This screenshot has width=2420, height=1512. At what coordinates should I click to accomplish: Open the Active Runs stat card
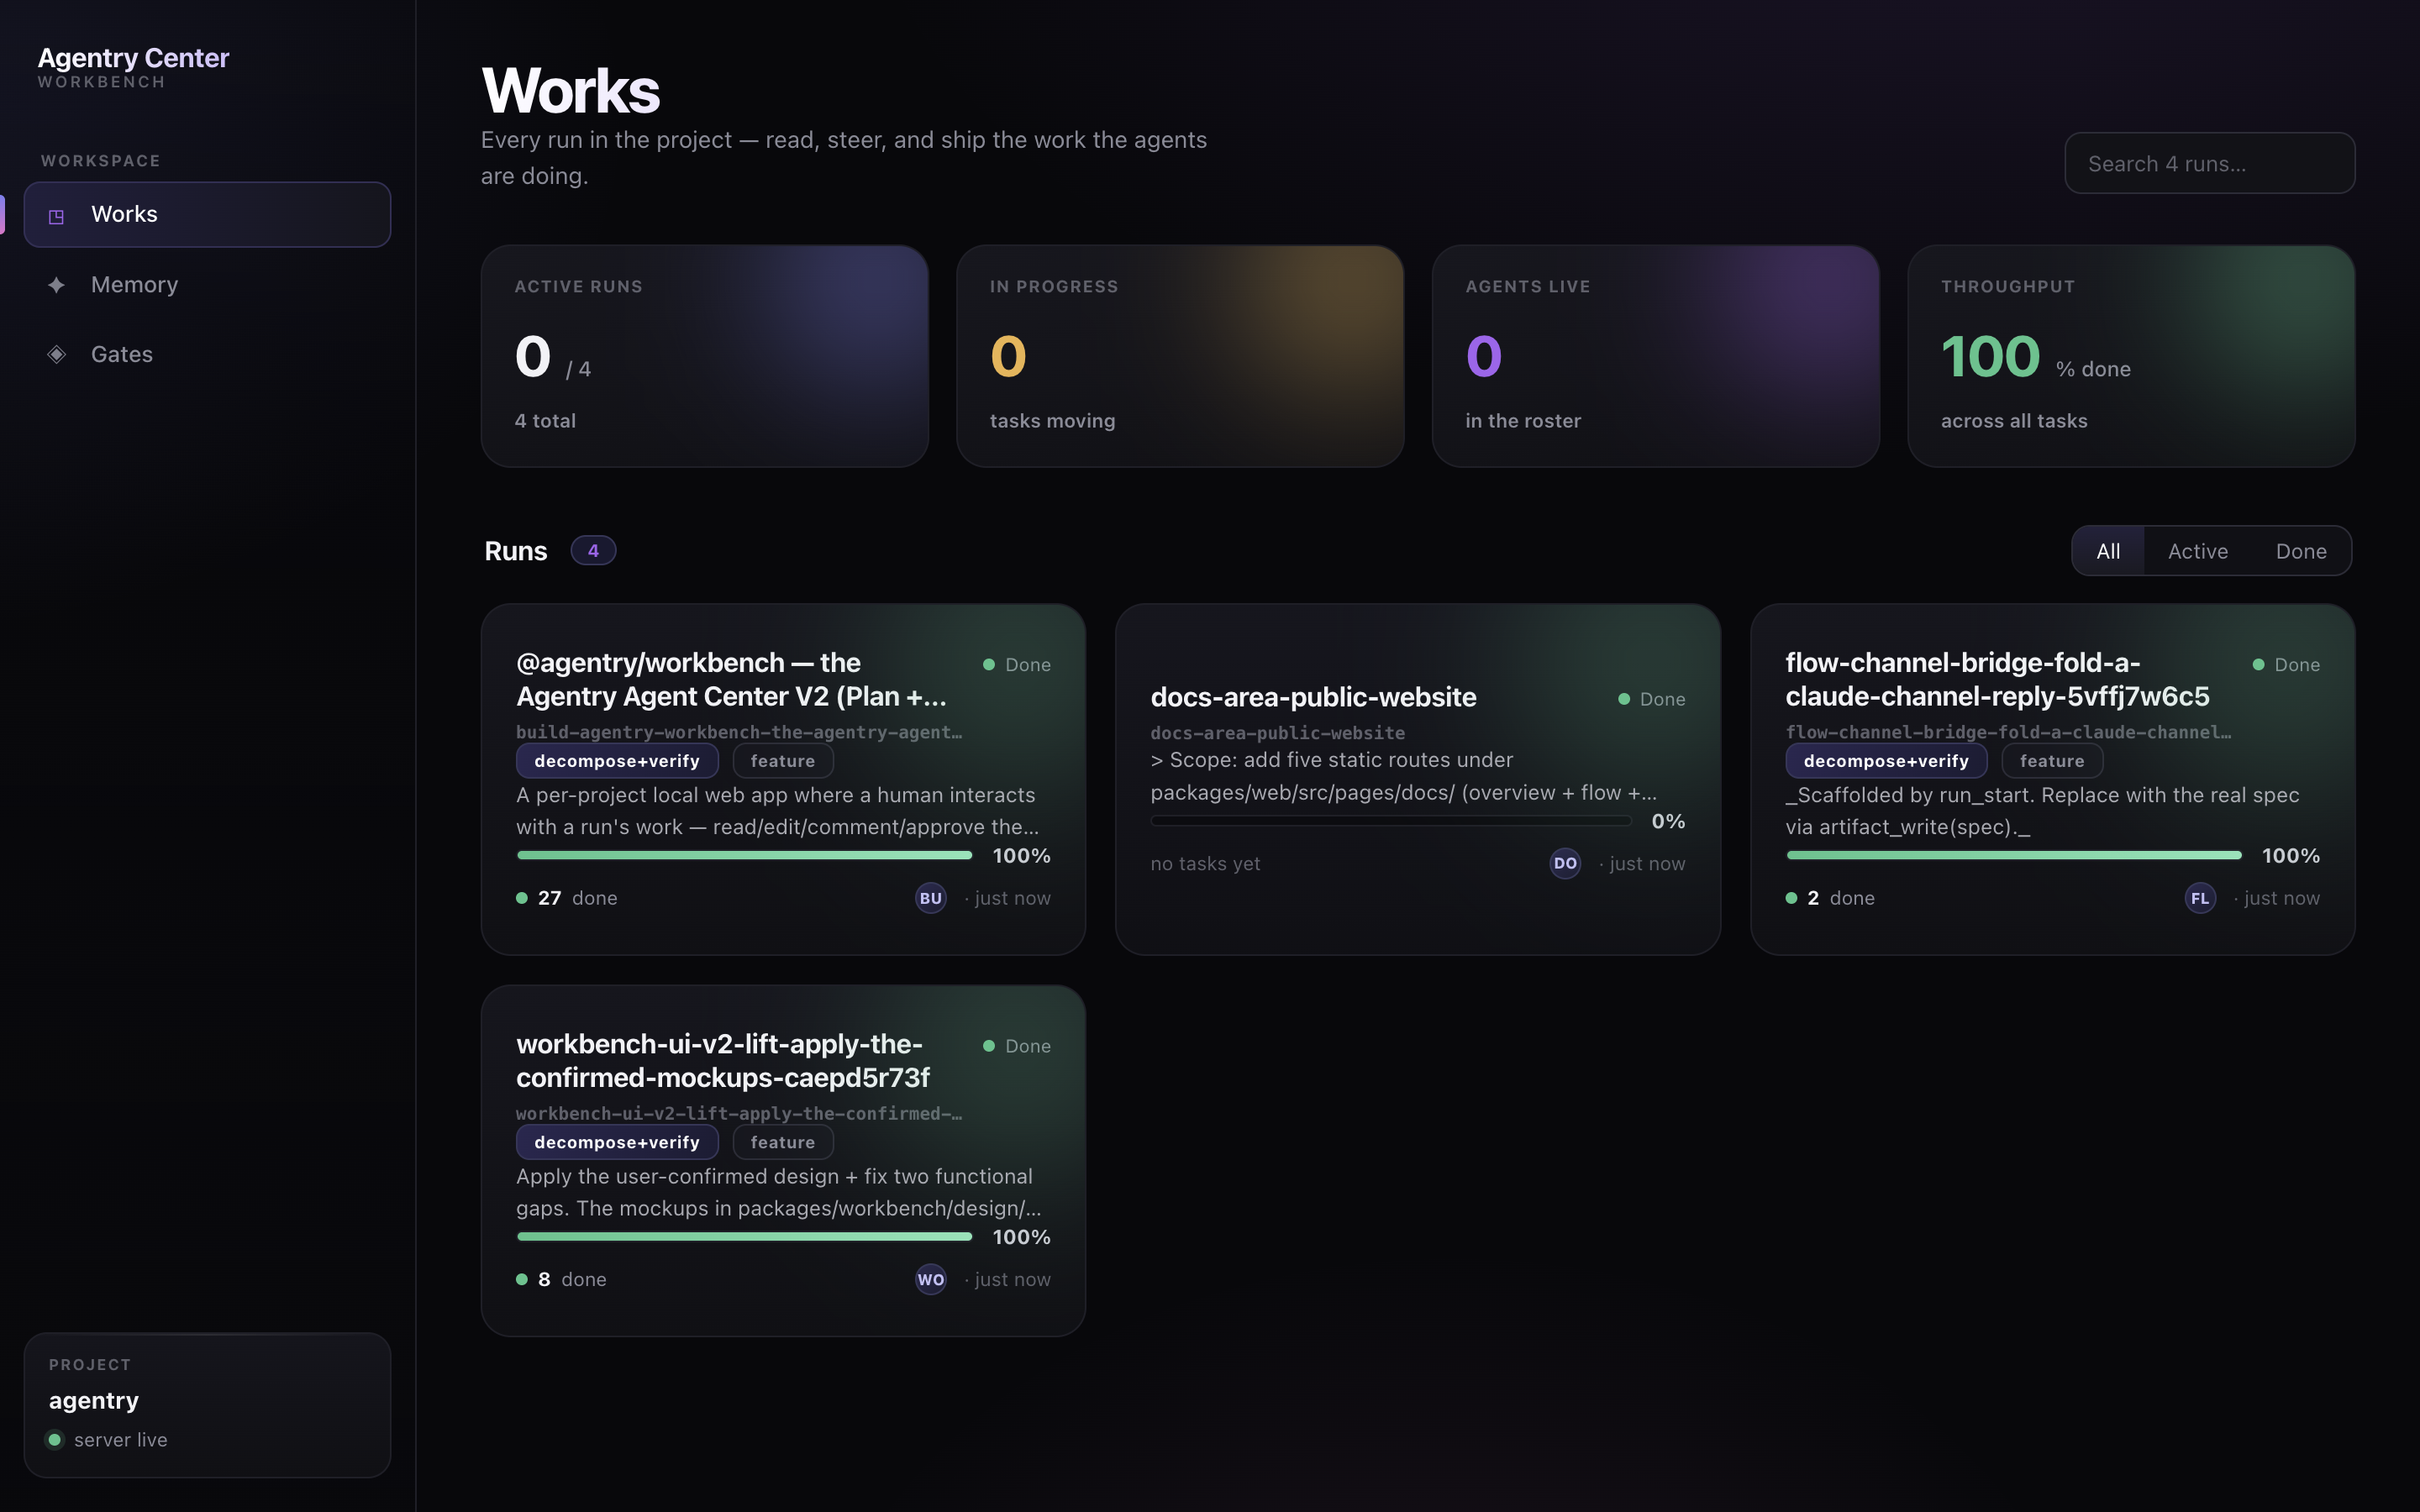tap(705, 356)
